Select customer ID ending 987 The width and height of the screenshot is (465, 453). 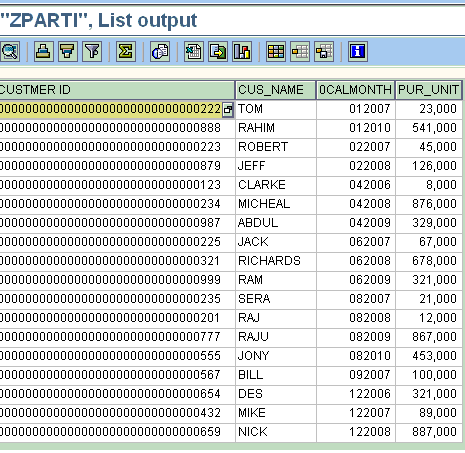[111, 223]
